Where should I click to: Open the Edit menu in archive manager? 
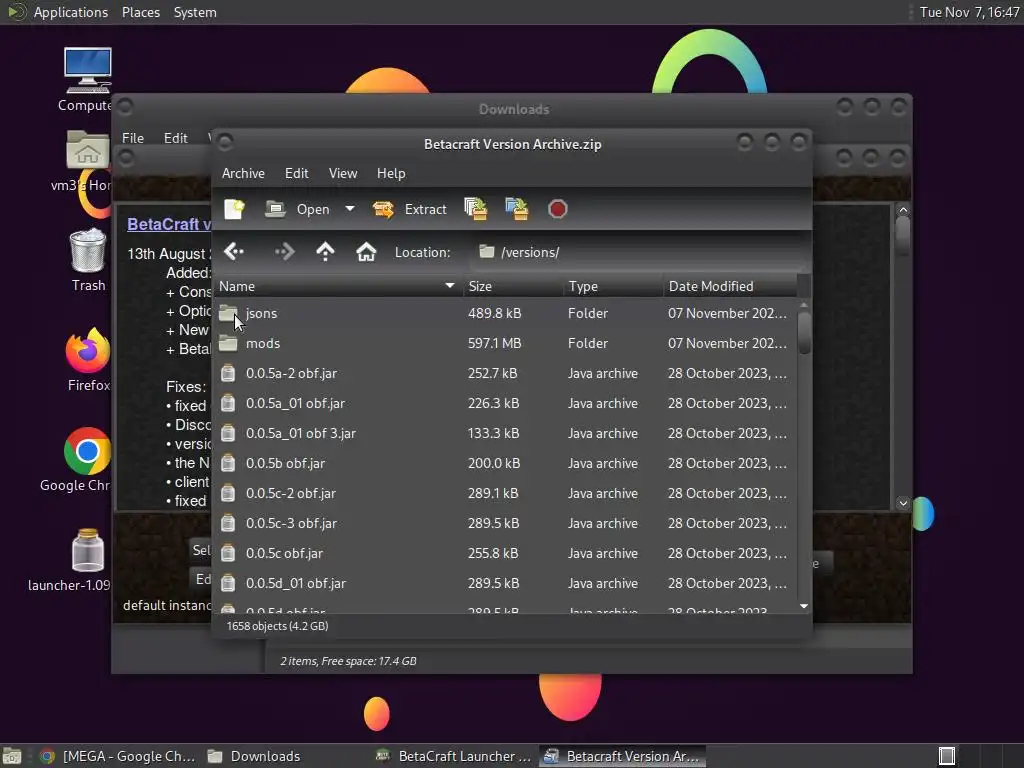296,173
